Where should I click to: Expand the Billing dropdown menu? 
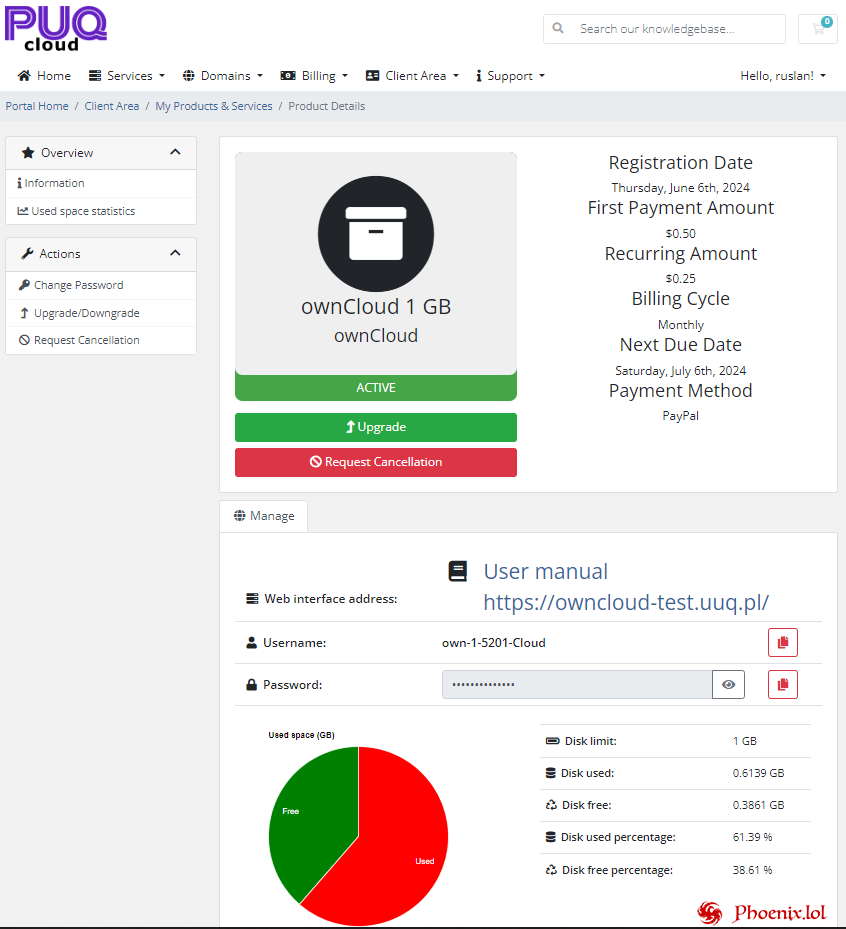click(314, 76)
